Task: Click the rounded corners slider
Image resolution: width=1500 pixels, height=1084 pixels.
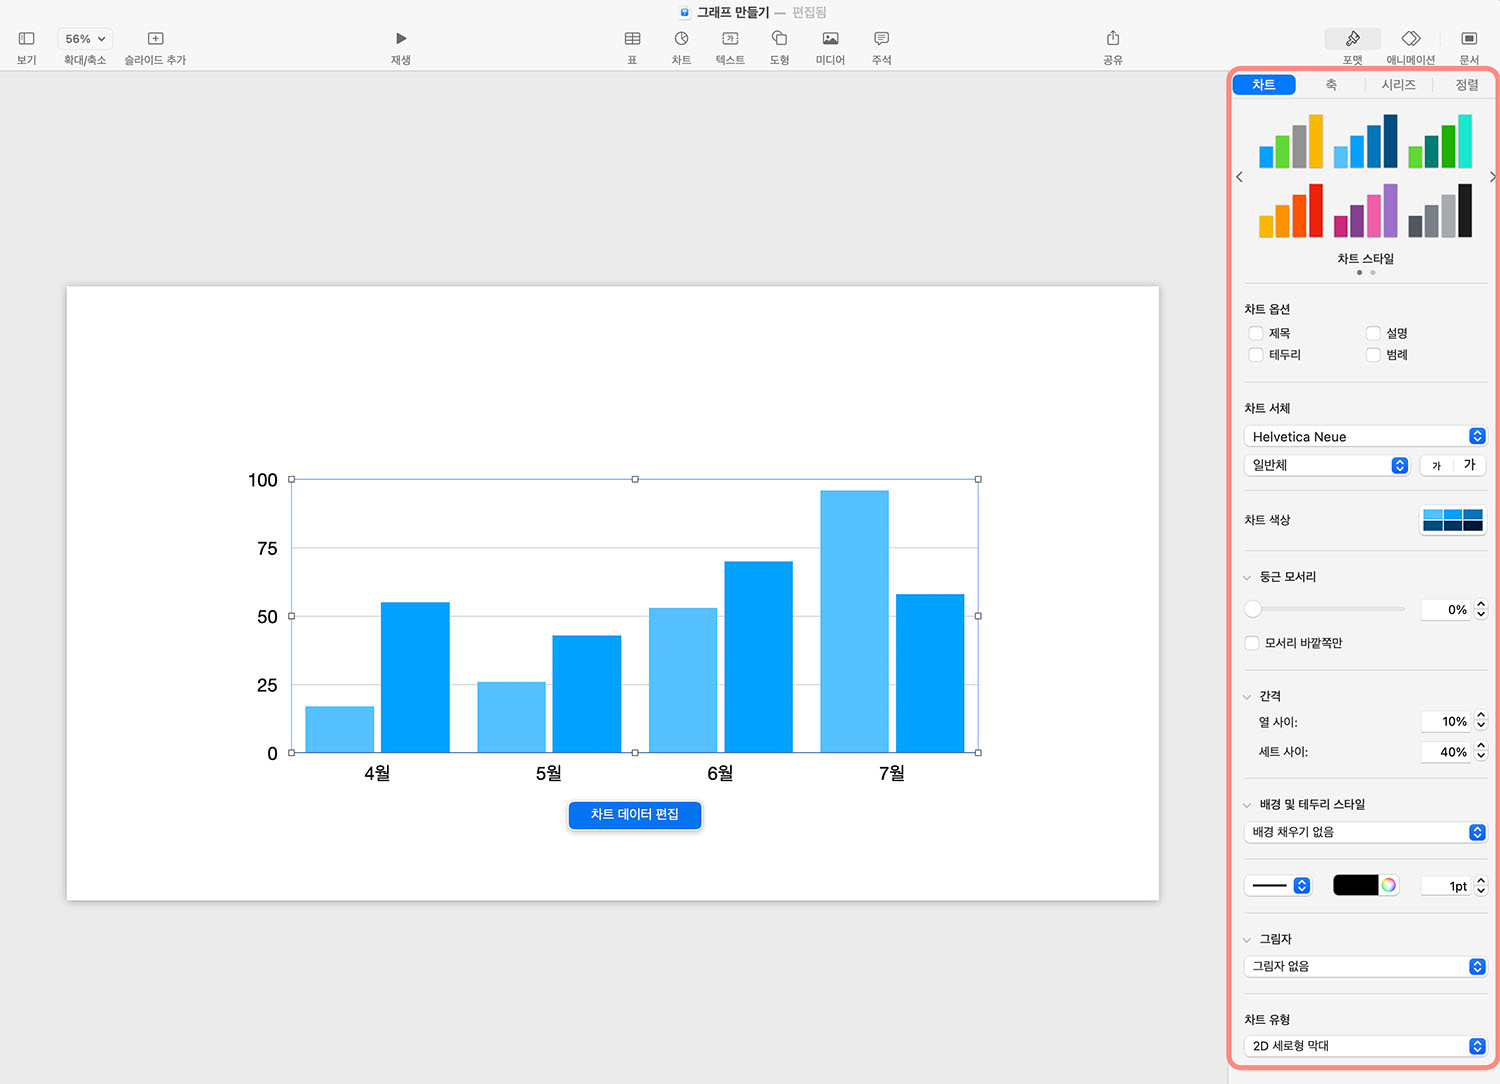Action: click(1325, 609)
